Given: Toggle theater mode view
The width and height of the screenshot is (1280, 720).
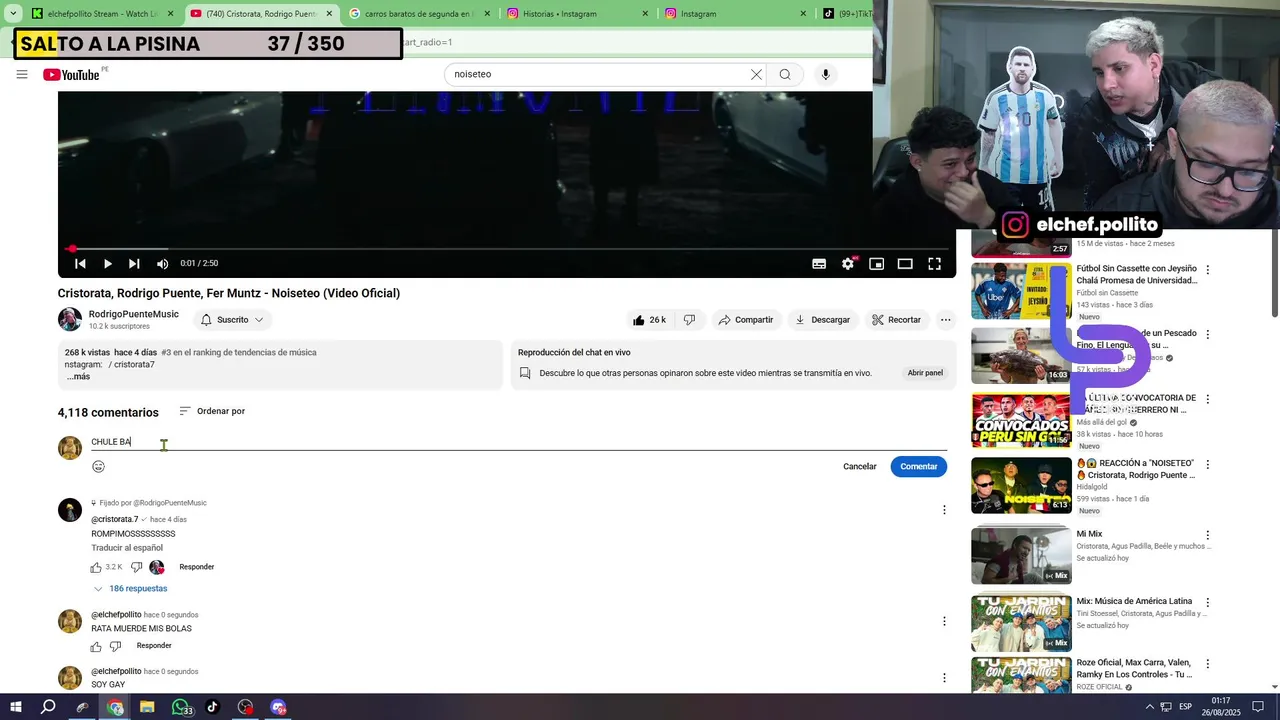Looking at the screenshot, I should pyautogui.click(x=905, y=264).
